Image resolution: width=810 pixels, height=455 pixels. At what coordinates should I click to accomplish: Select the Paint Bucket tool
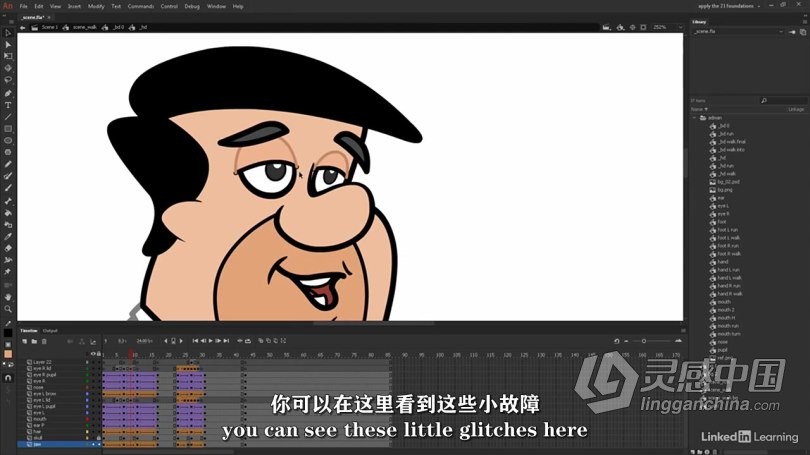pyautogui.click(x=8, y=213)
